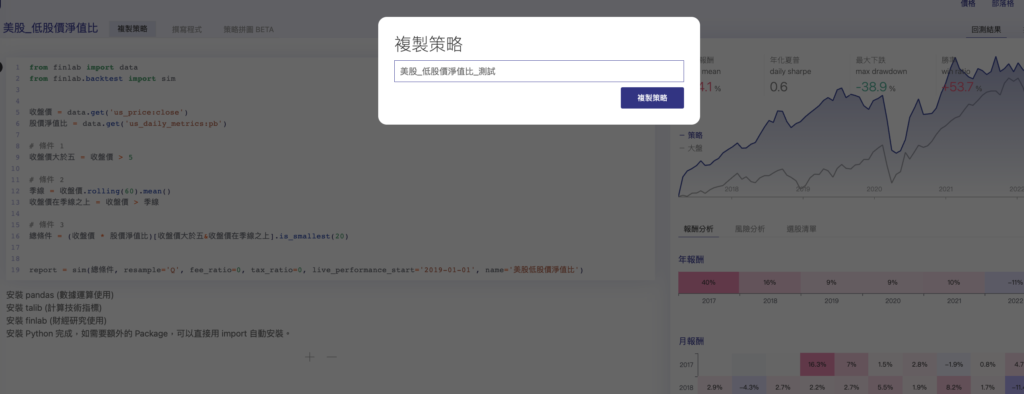Open the 風險分析 tab
The height and width of the screenshot is (394, 1024).
pyautogui.click(x=750, y=229)
